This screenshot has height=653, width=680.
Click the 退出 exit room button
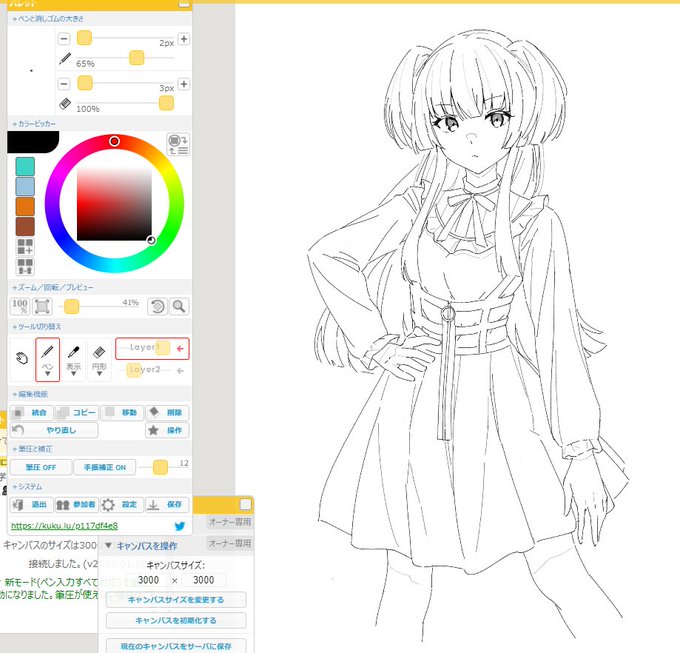pyautogui.click(x=32, y=505)
